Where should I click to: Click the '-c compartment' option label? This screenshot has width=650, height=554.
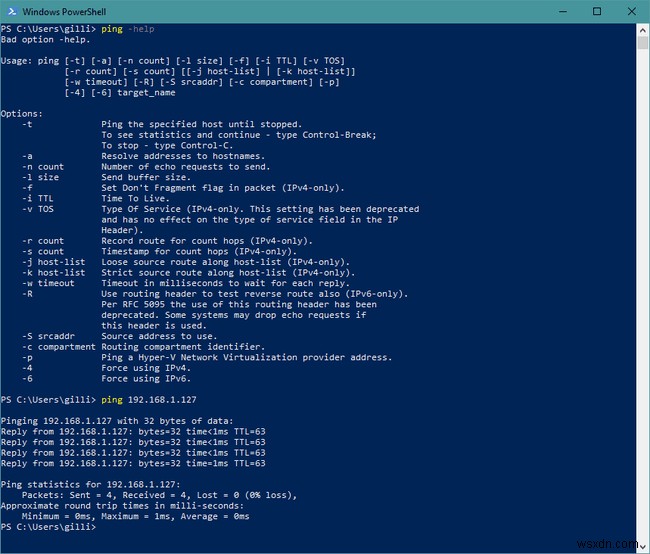(58, 347)
